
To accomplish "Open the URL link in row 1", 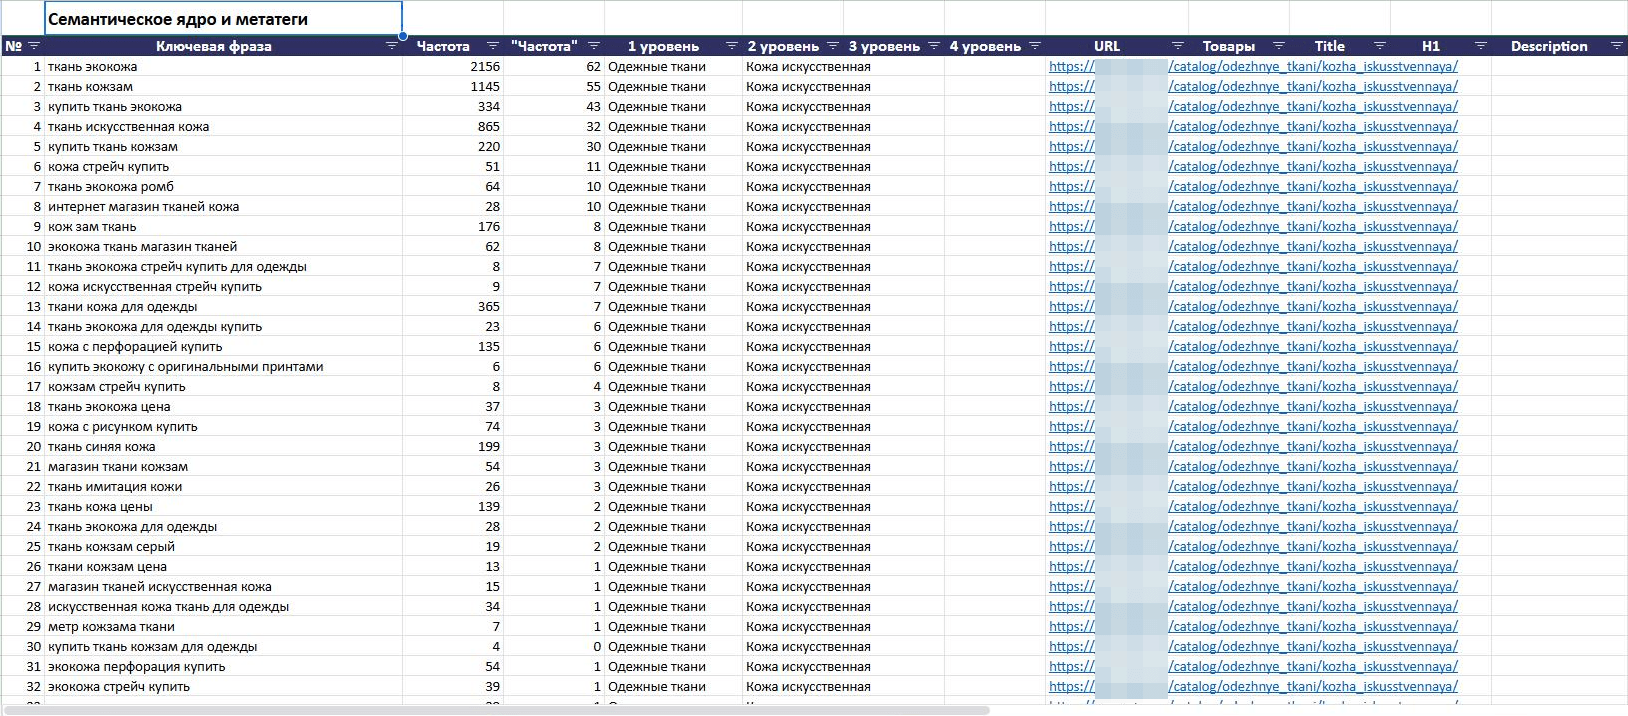I will click(1253, 67).
